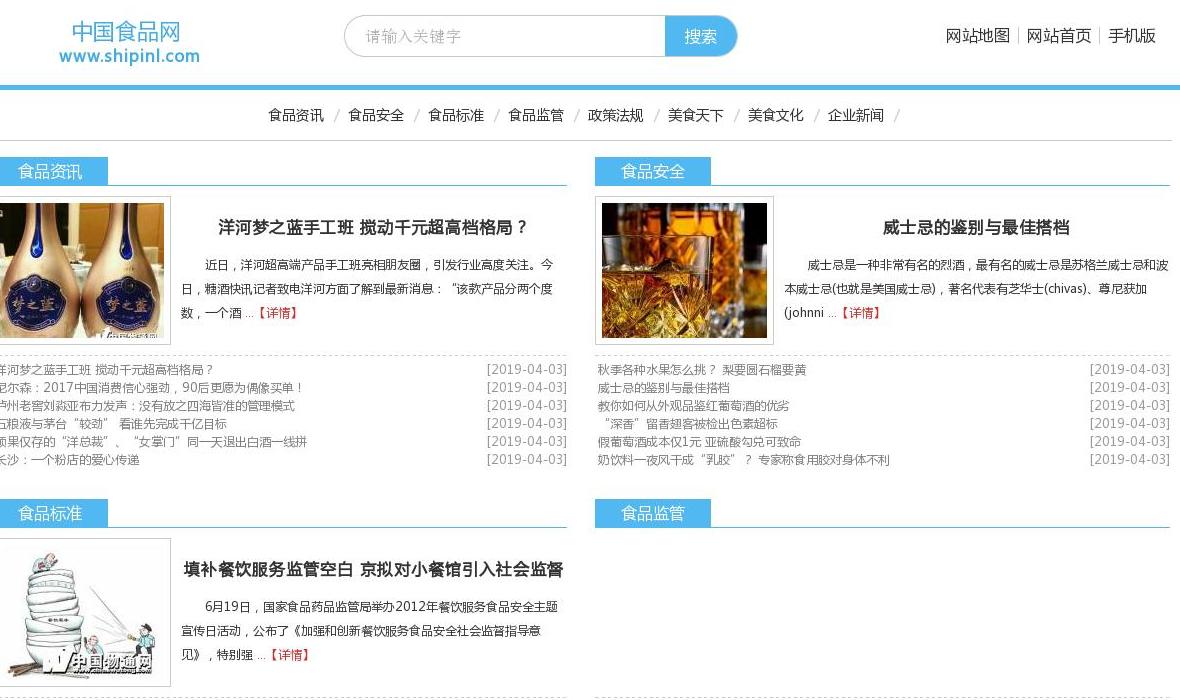The height and width of the screenshot is (700, 1180).
Task: Open list item 秋季各种水果怎么挑？
Action: 701,370
